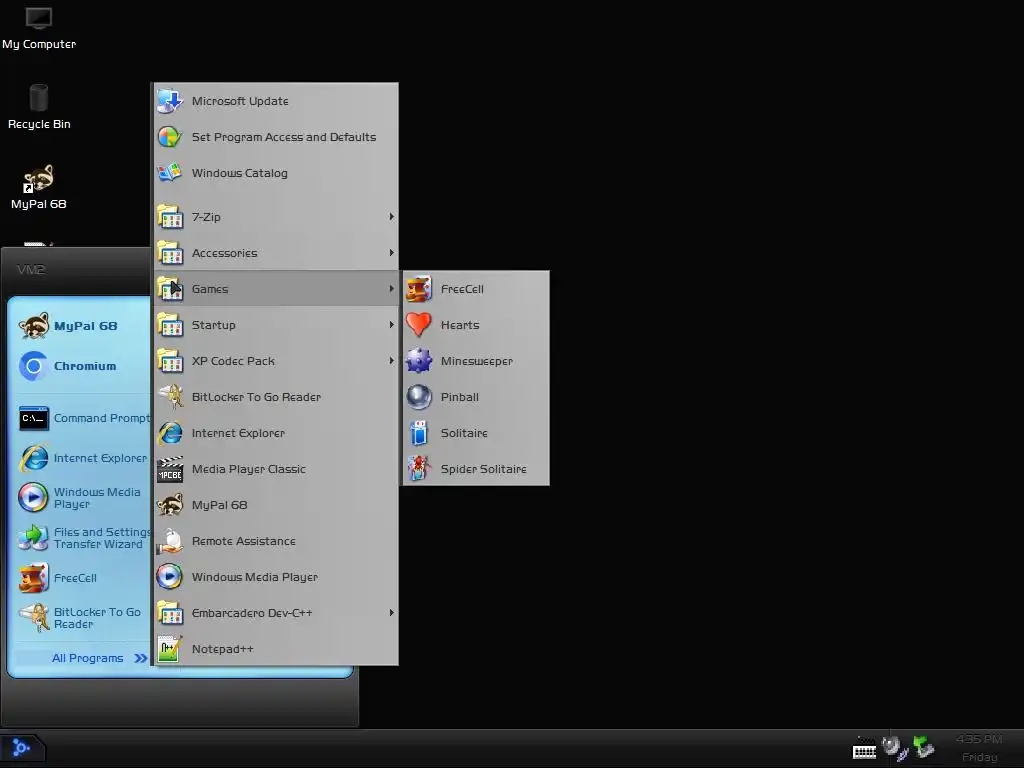The height and width of the screenshot is (768, 1024).
Task: Expand the Accessories submenu arrow
Action: pos(391,253)
